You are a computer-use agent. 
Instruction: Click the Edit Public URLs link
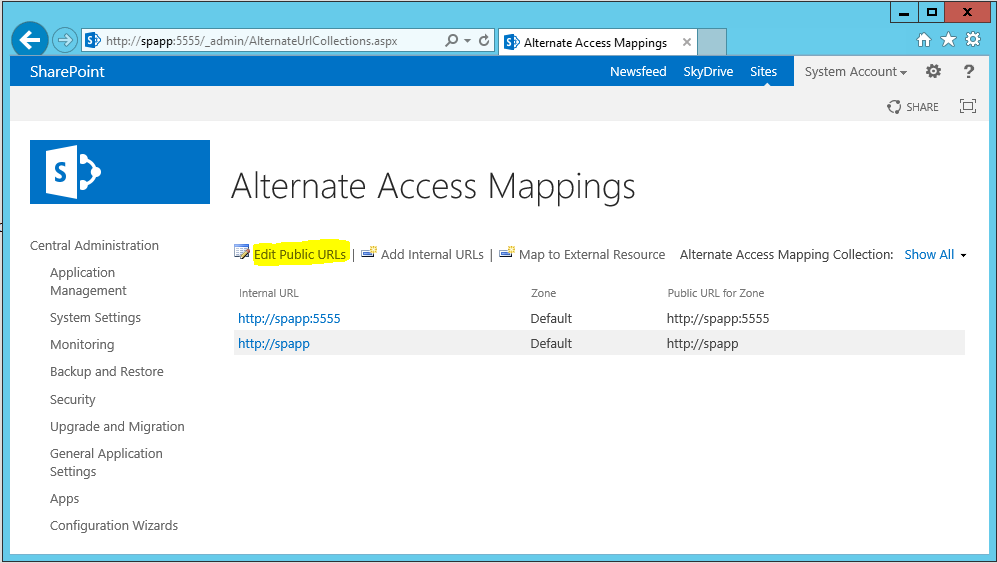tap(299, 254)
